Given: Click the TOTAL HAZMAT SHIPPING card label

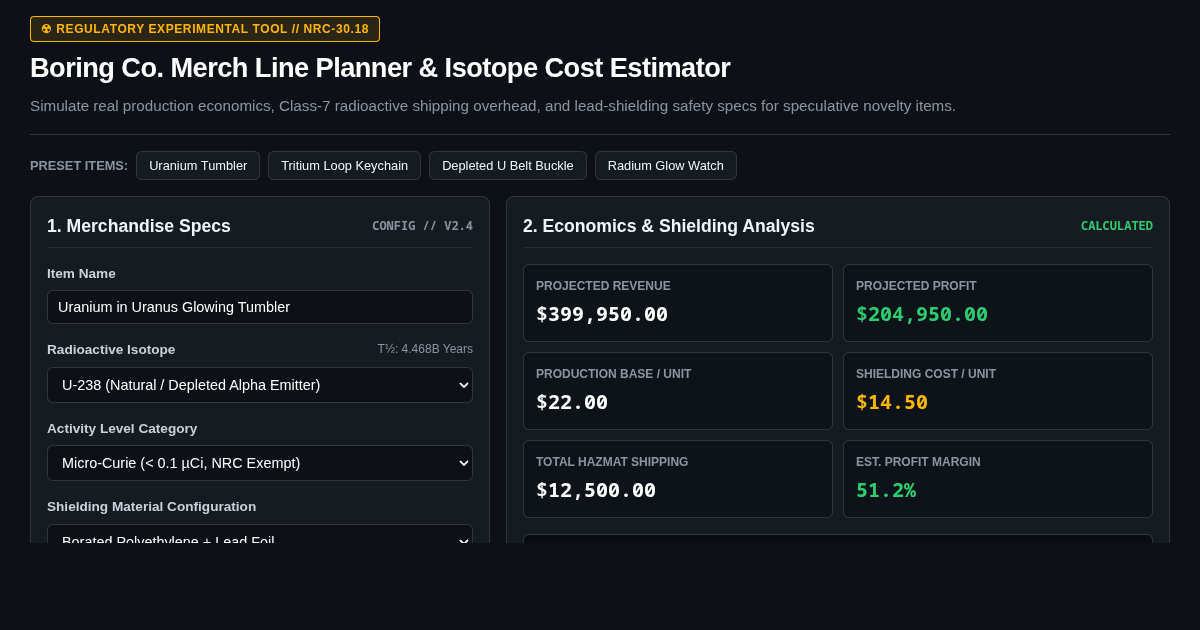Looking at the screenshot, I should point(612,462).
